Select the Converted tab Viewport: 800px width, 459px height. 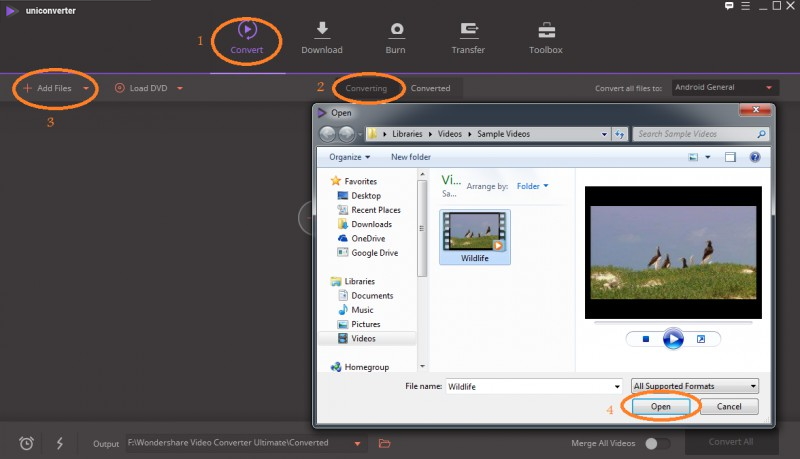[431, 88]
